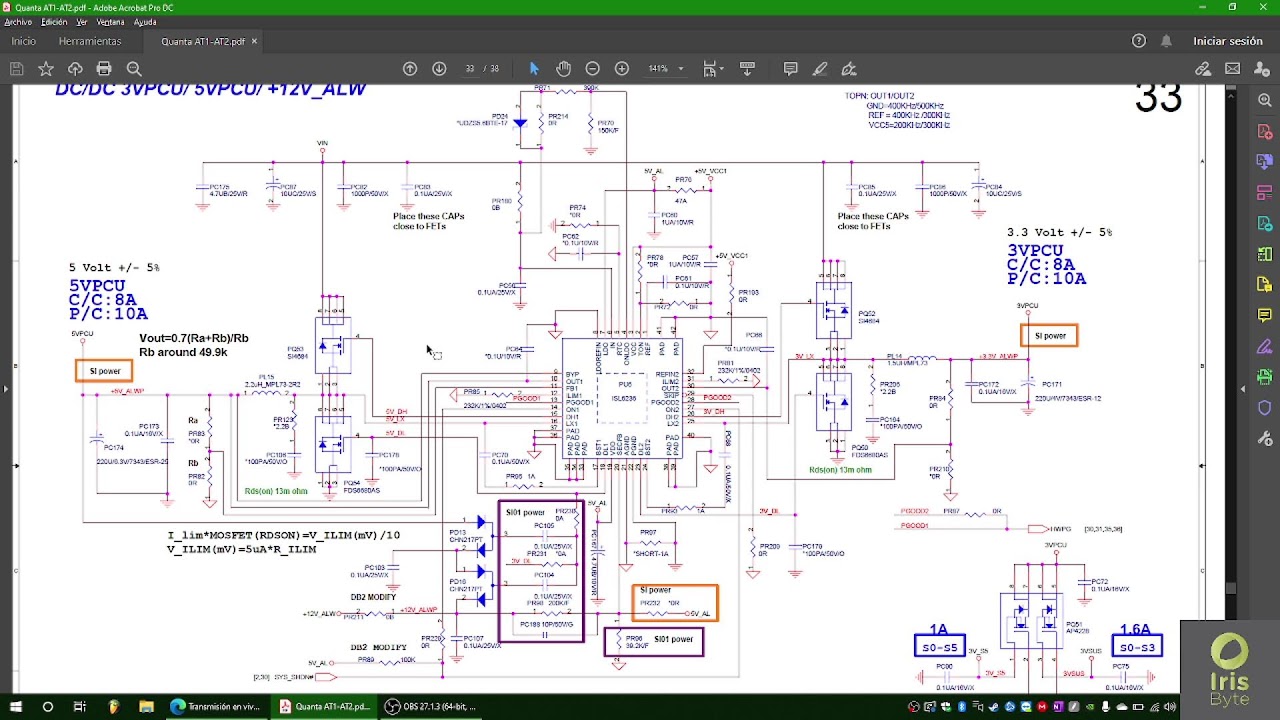Open the Combine Files tool in right panel
Image resolution: width=1280 pixels, height=720 pixels.
1264,163
